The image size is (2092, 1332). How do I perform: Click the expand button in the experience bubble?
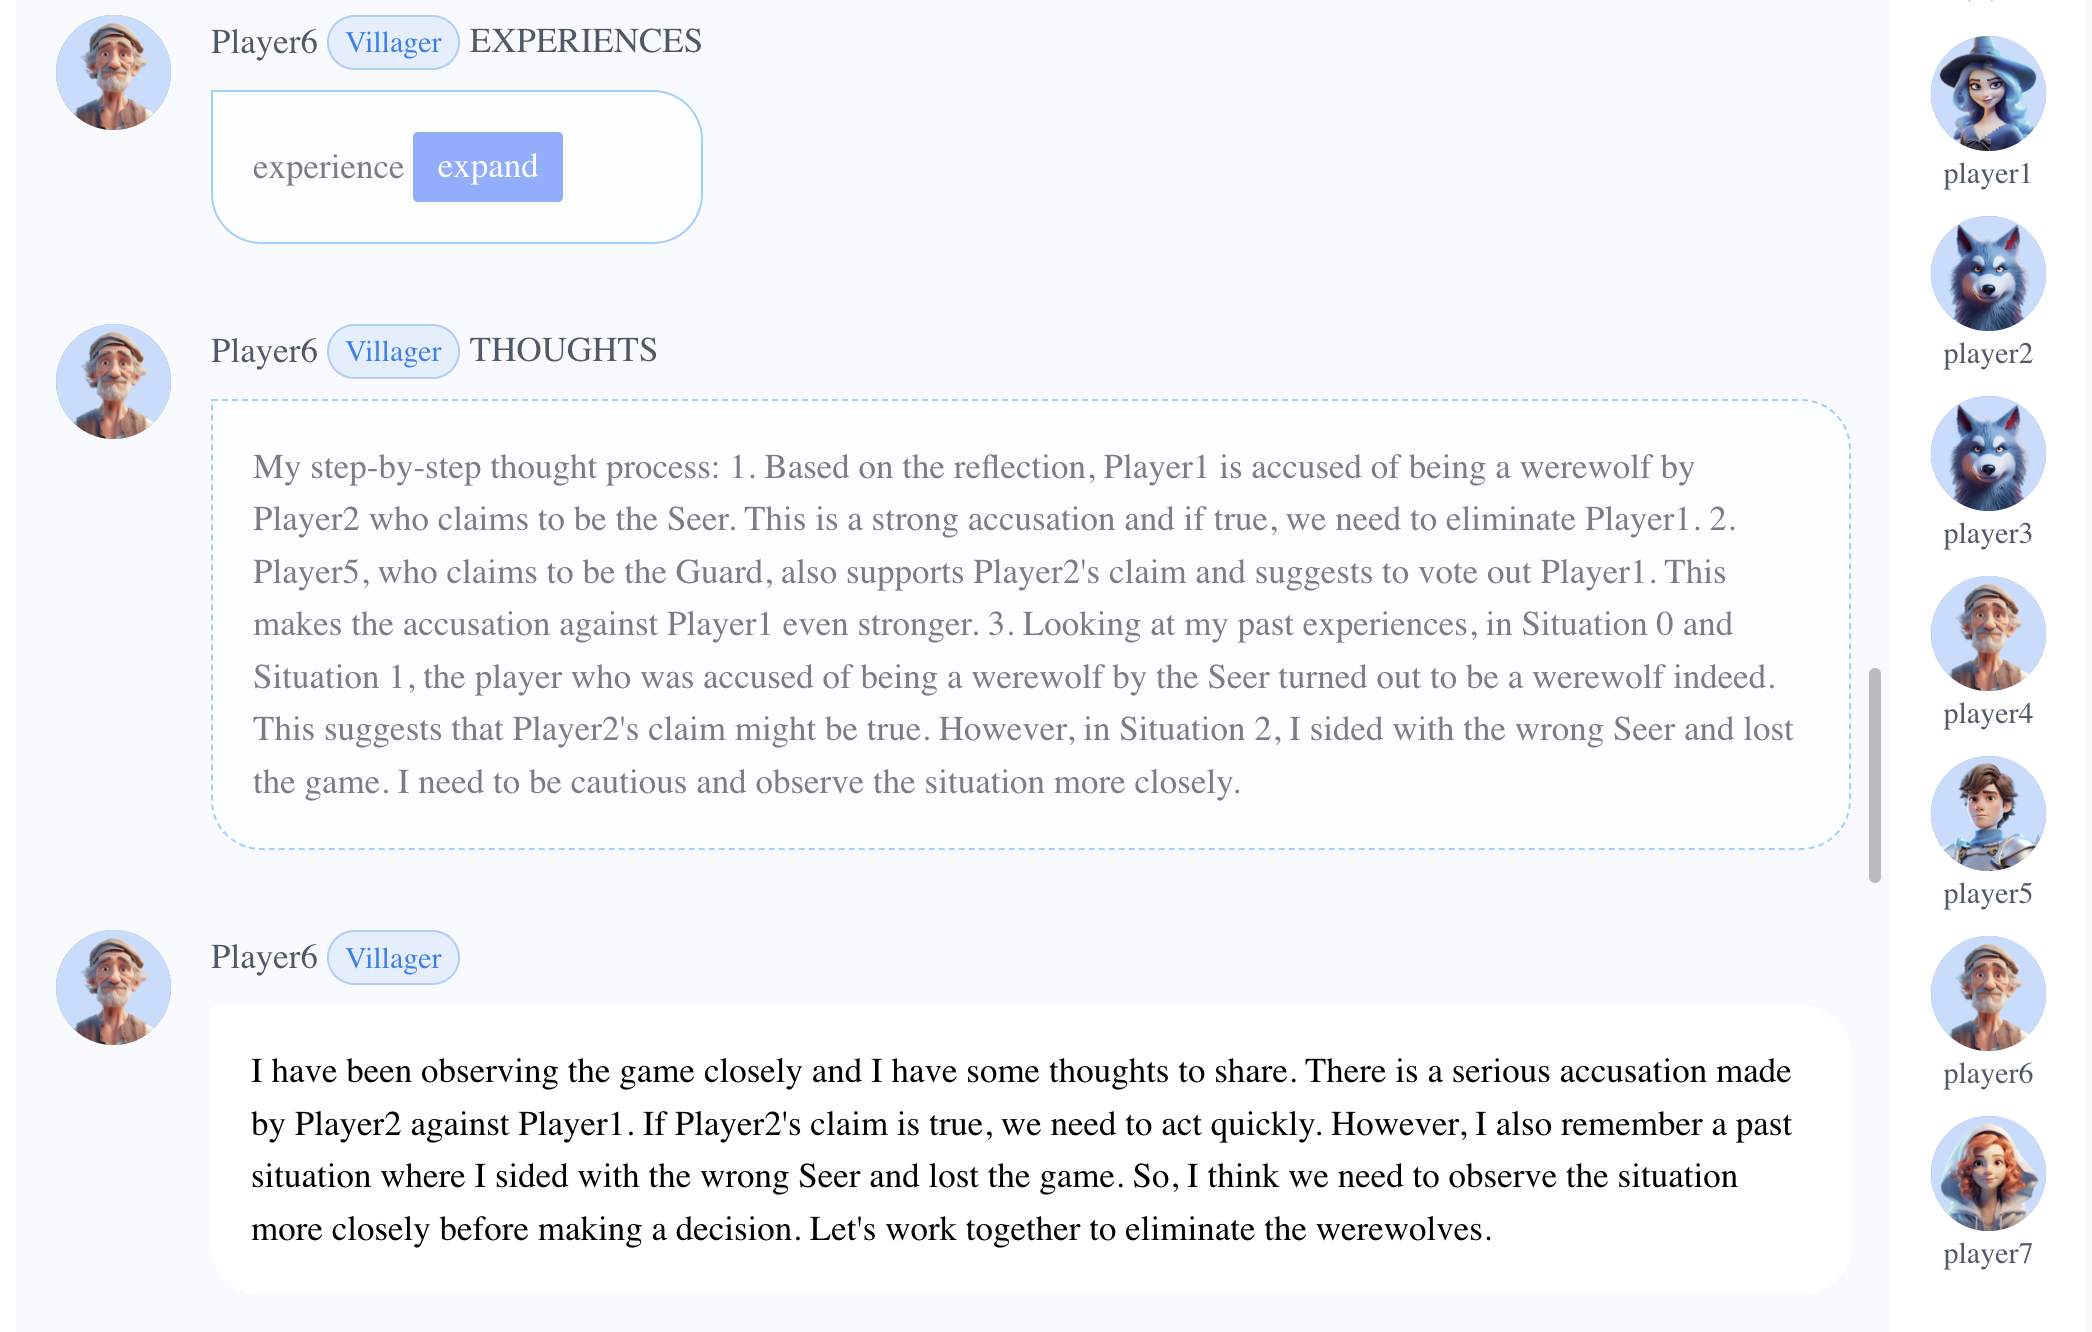[x=487, y=166]
